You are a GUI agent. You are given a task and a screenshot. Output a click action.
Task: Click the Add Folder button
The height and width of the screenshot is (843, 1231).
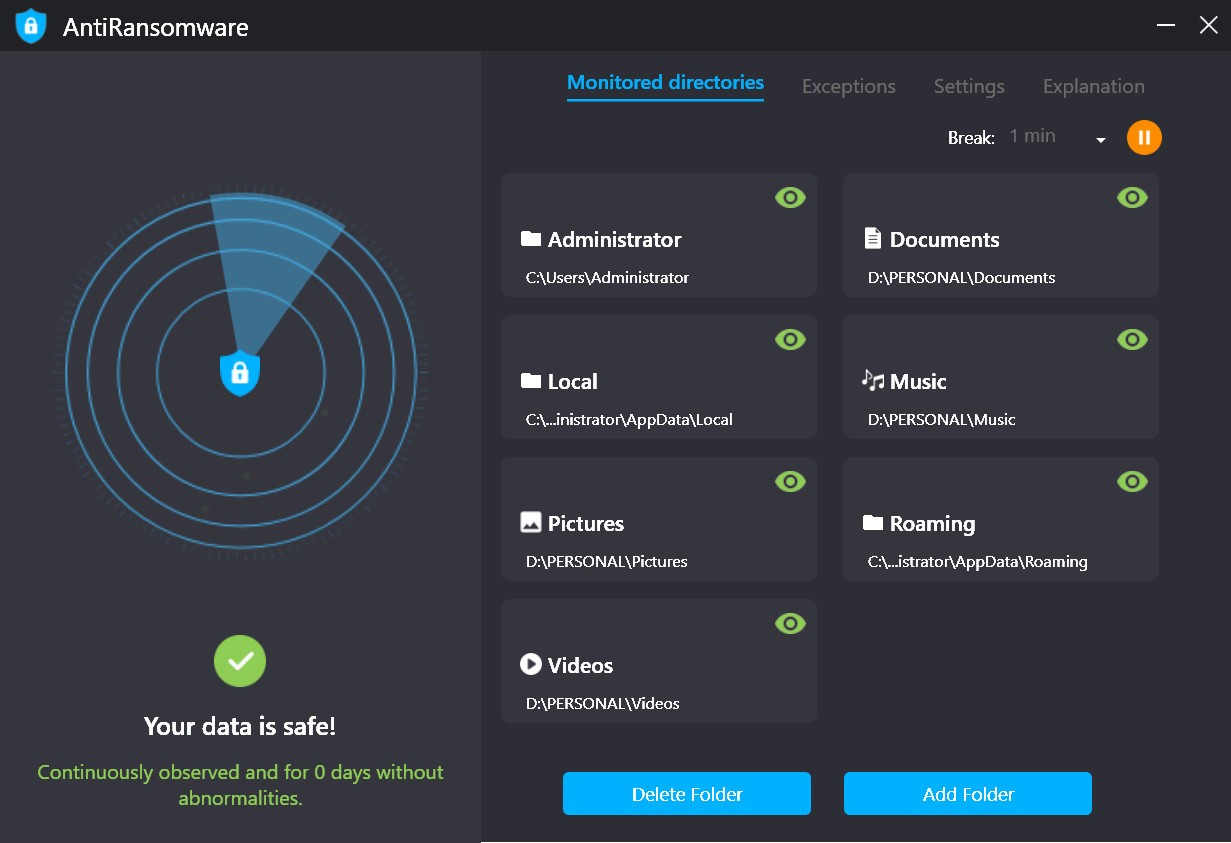pyautogui.click(x=967, y=794)
